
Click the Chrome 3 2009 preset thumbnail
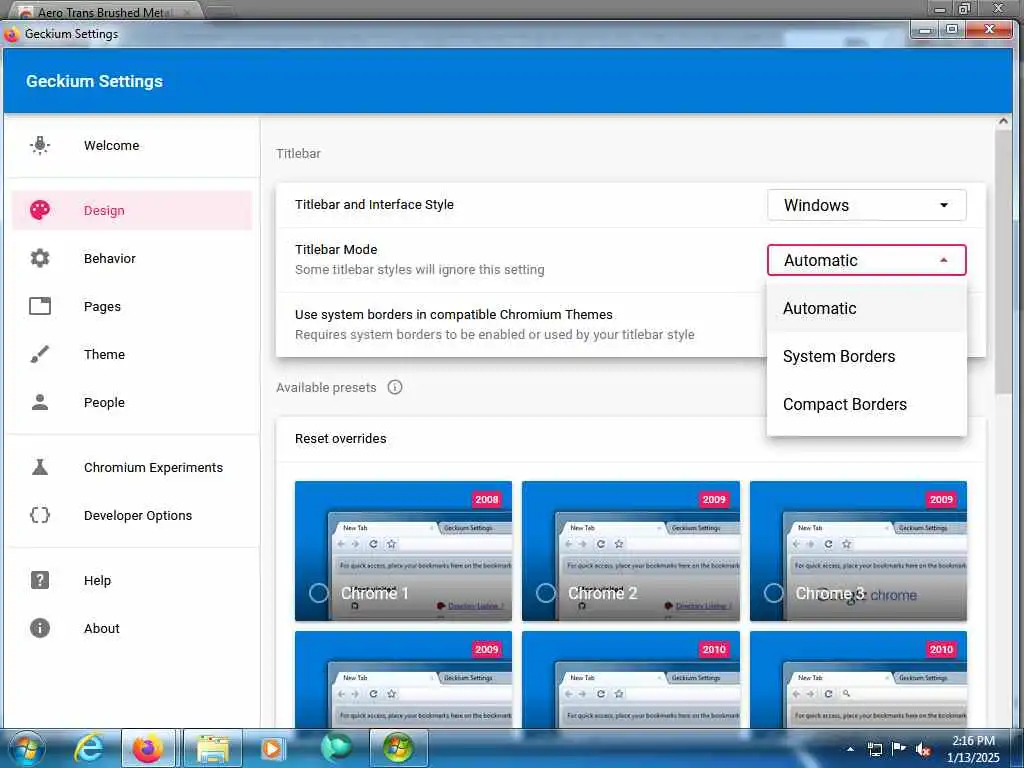point(858,551)
